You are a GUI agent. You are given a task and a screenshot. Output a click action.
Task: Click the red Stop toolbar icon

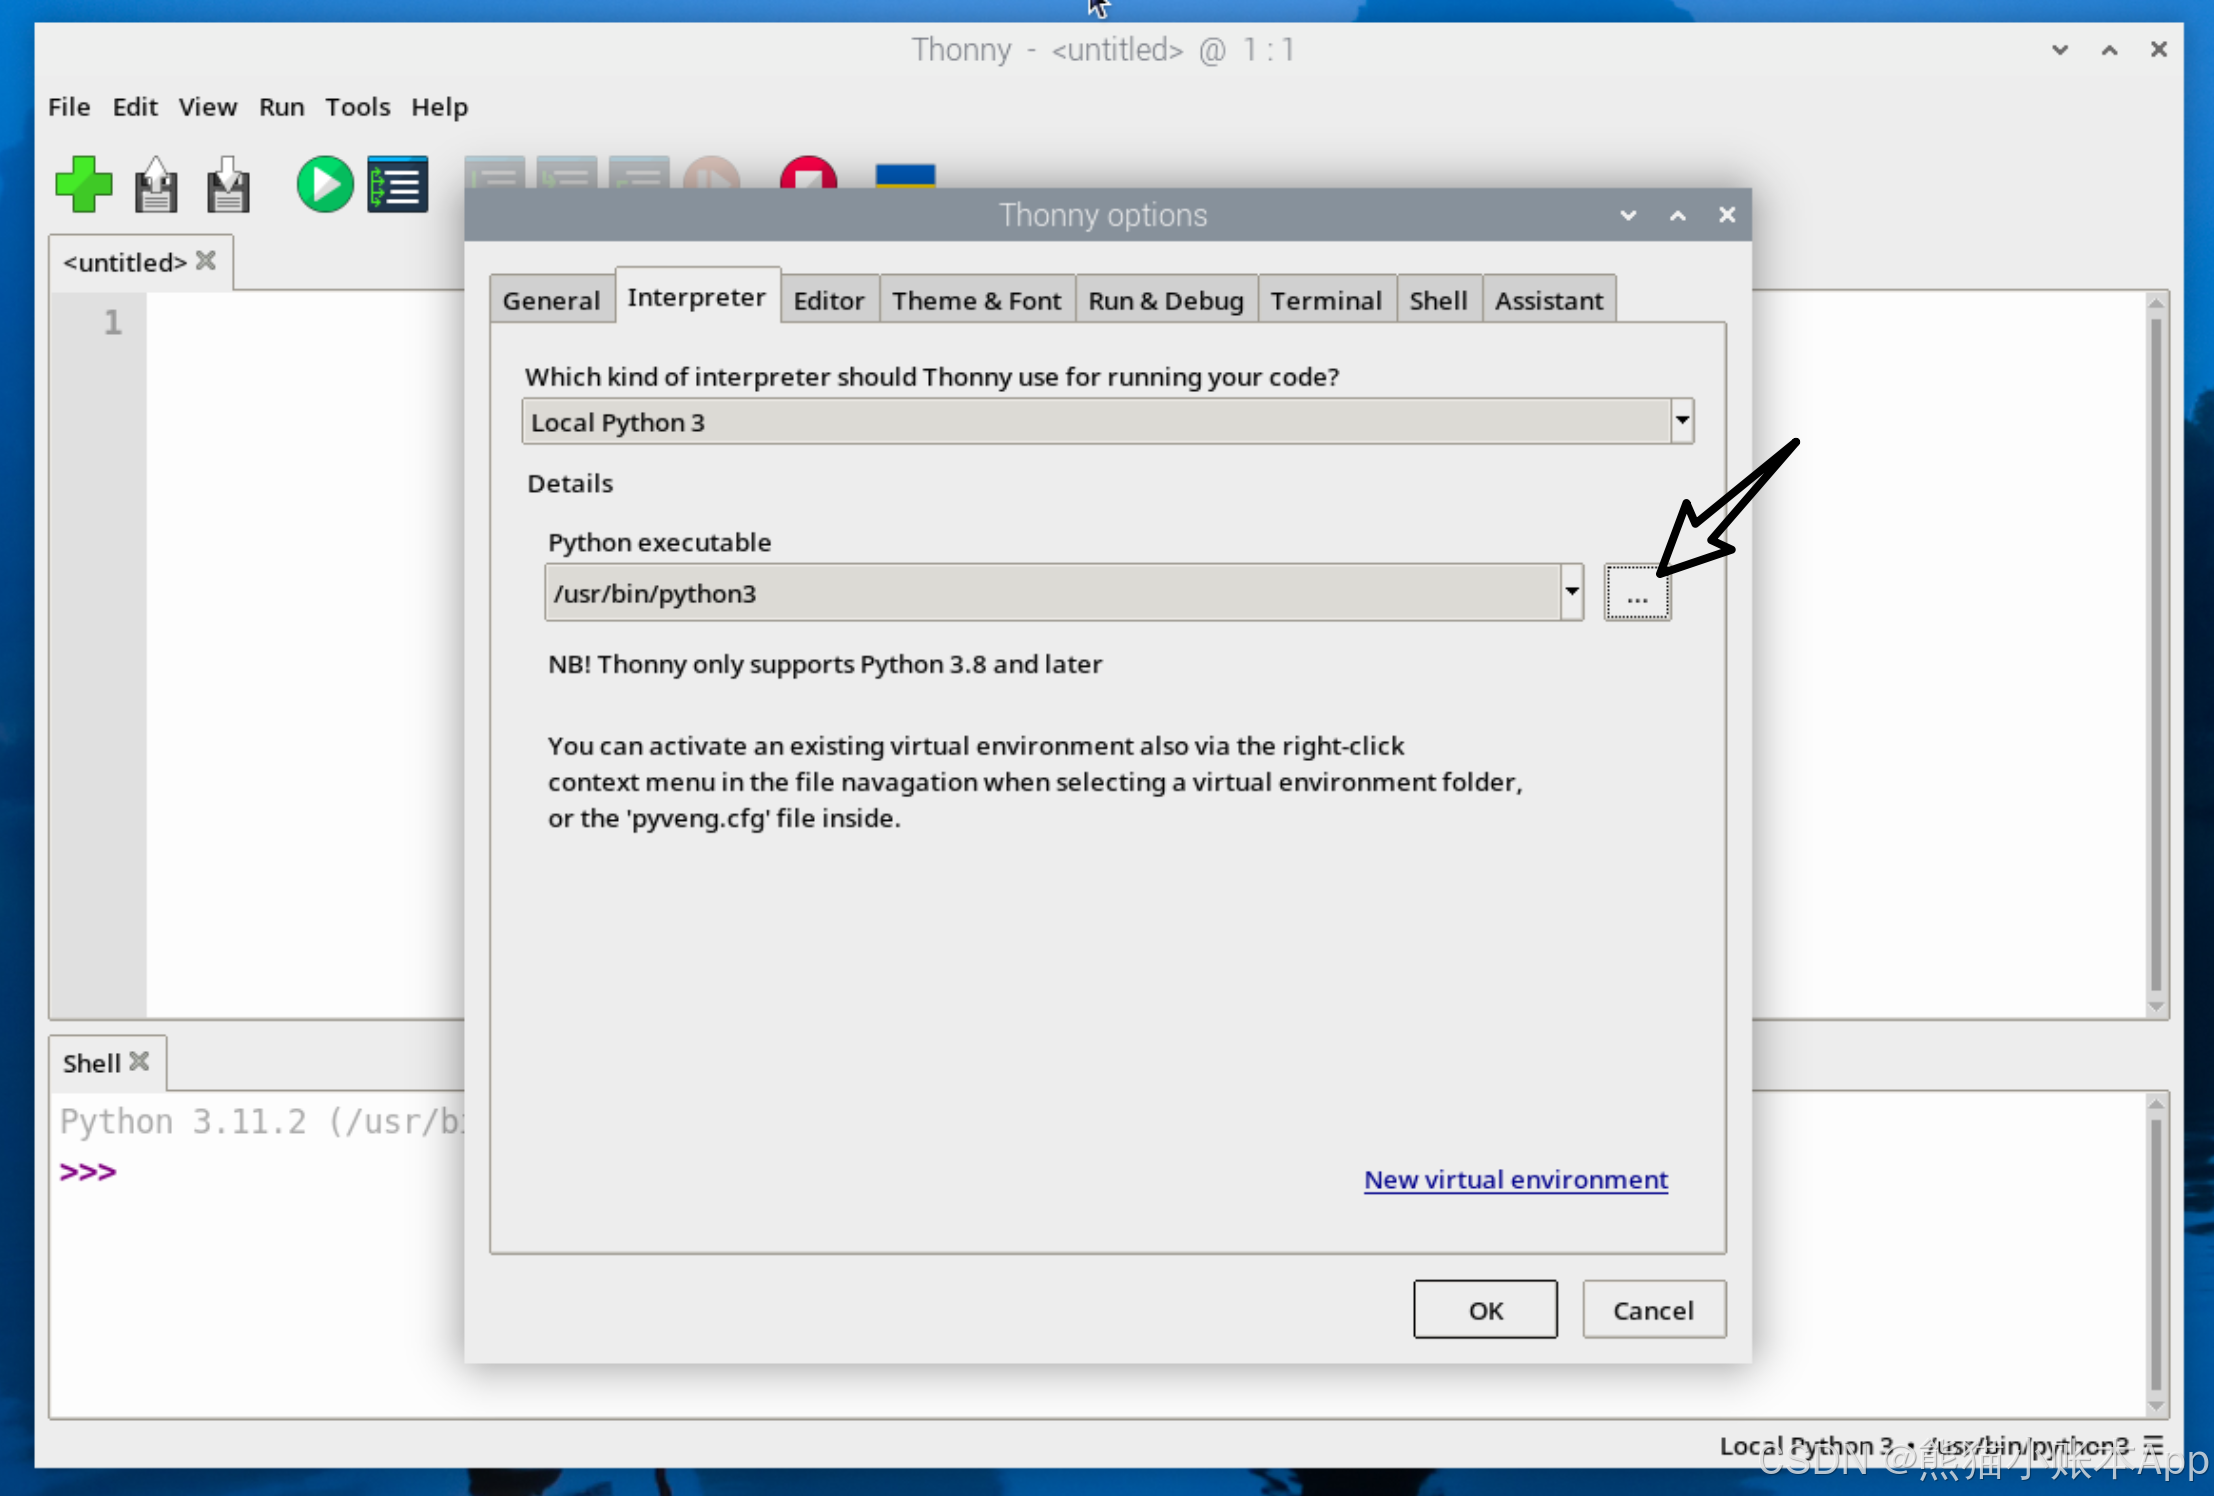pos(808,173)
